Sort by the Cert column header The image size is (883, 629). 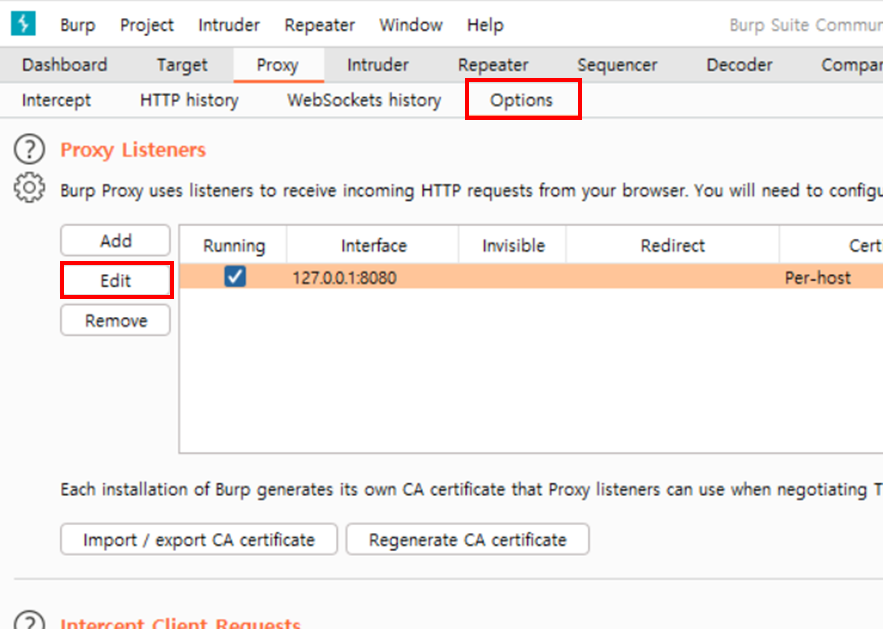(x=832, y=246)
